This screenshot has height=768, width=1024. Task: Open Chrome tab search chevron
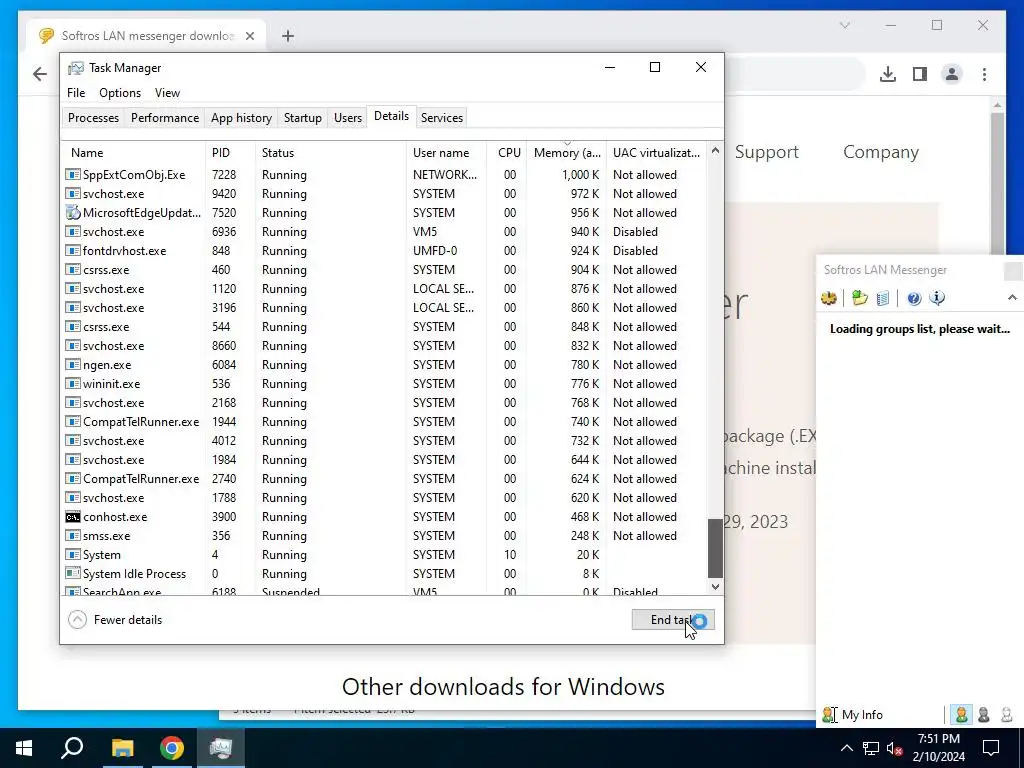tap(844, 25)
